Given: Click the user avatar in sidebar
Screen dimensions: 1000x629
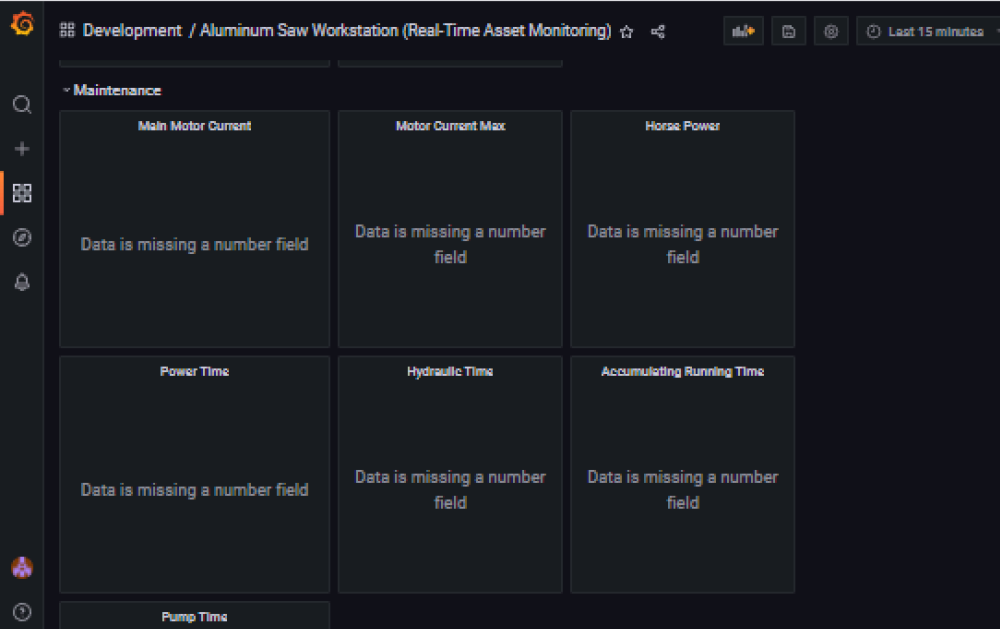Looking at the screenshot, I should pyautogui.click(x=22, y=568).
